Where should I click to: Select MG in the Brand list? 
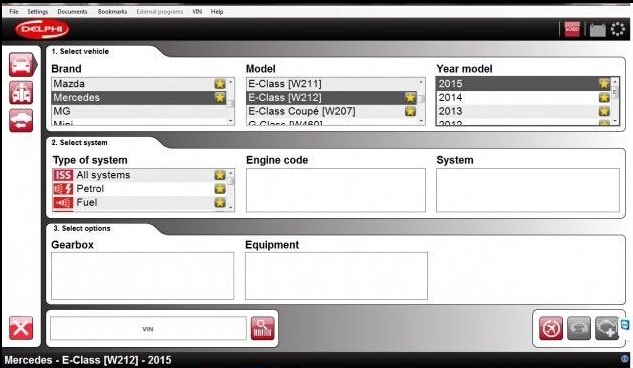[140, 111]
